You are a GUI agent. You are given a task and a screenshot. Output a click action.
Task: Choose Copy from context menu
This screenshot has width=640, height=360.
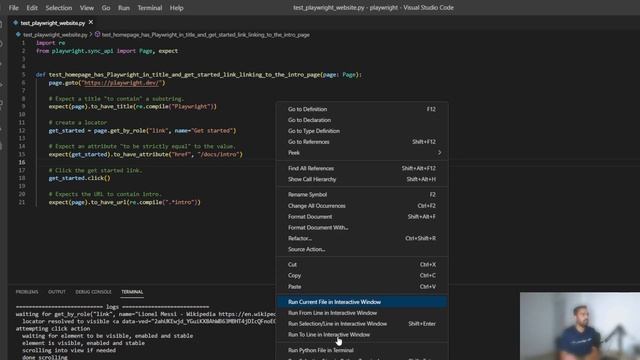pos(362,276)
